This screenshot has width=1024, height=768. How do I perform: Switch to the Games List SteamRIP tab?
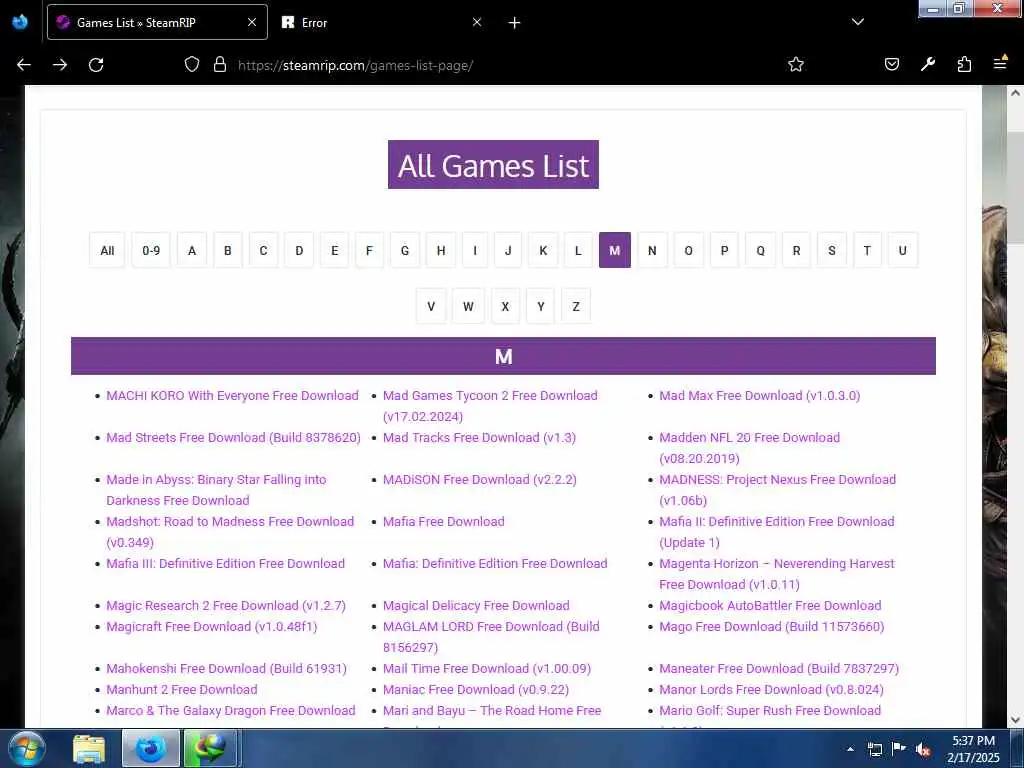click(157, 22)
